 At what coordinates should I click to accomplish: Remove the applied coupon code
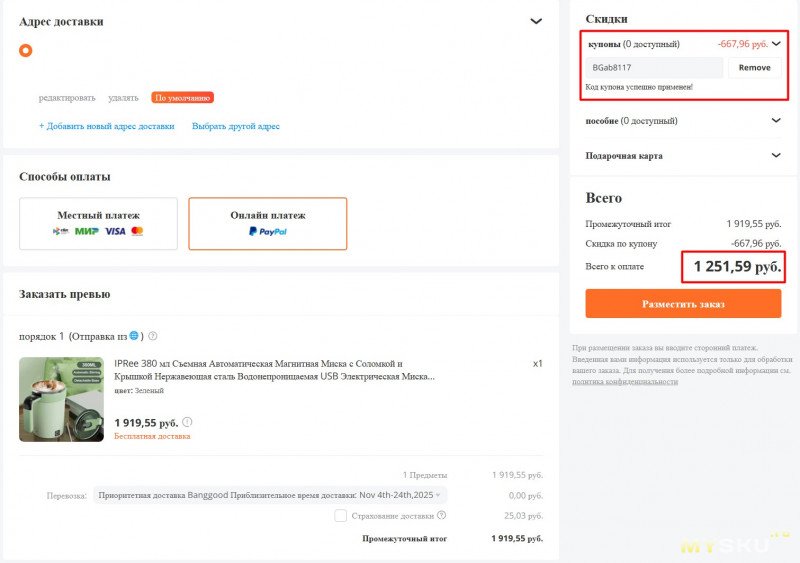[x=754, y=68]
